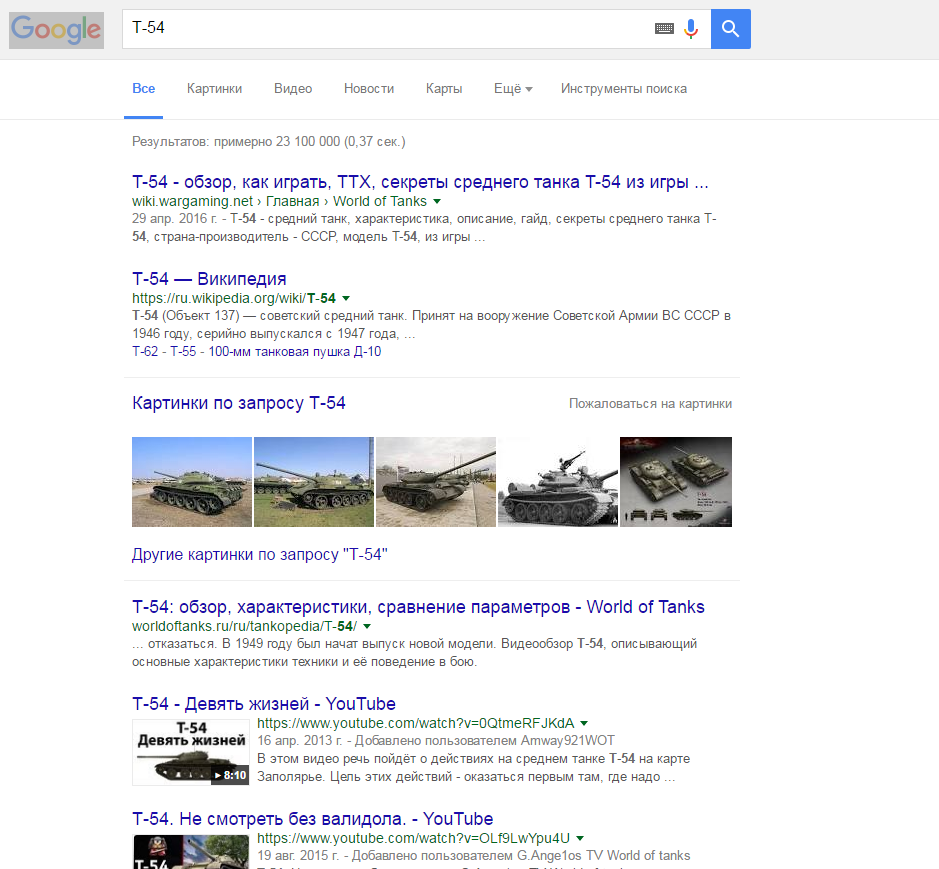939x869 pixels.
Task: Click the worldoftanks.ru/ru/tankopedia/T-54/ URL text
Action: [x=244, y=626]
